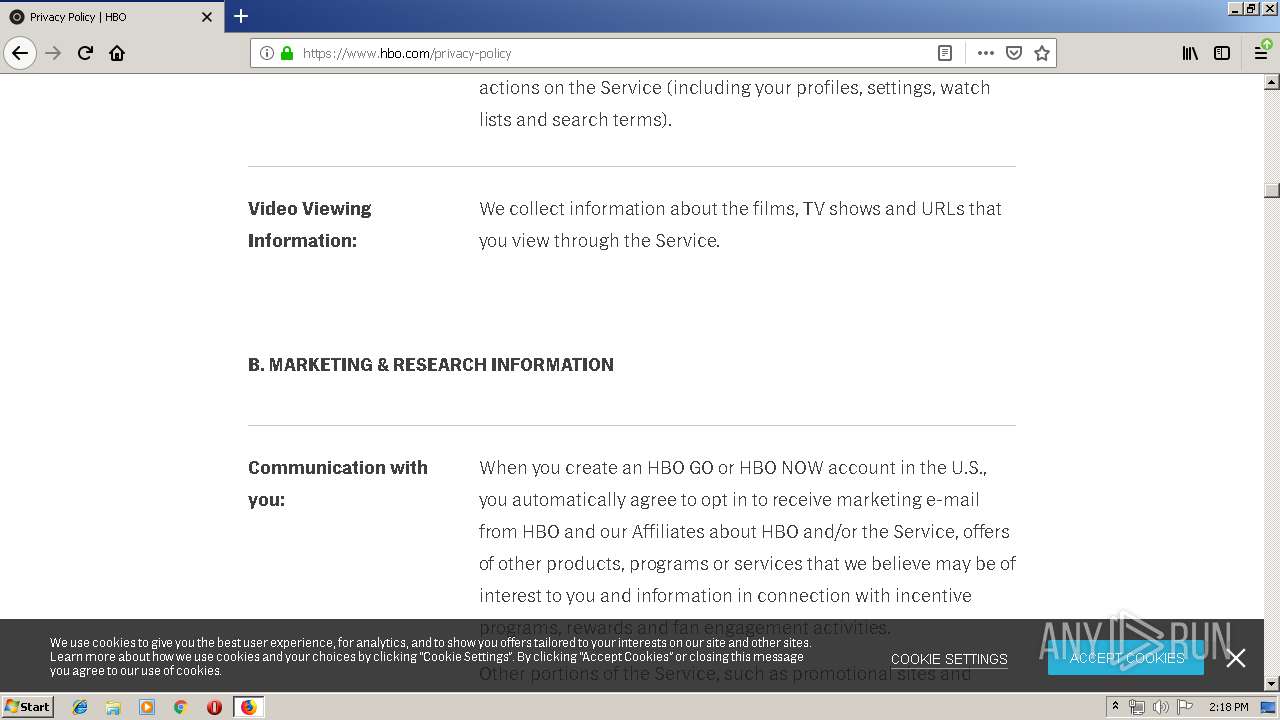
Task: Open page actions three-dot menu
Action: click(x=986, y=53)
